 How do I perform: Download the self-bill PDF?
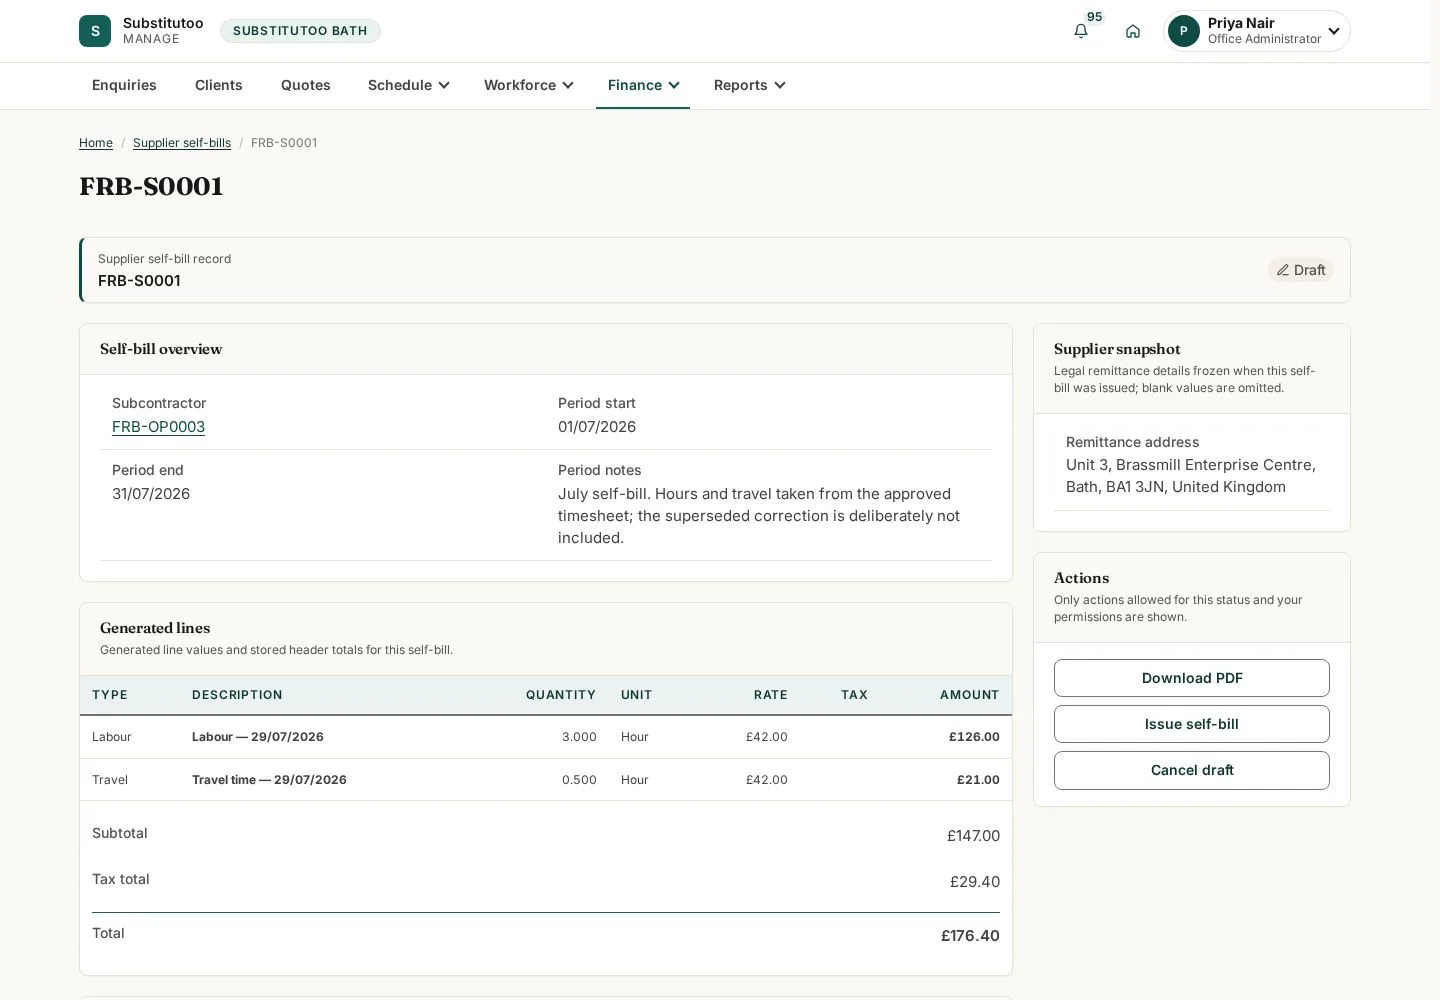tap(1192, 678)
